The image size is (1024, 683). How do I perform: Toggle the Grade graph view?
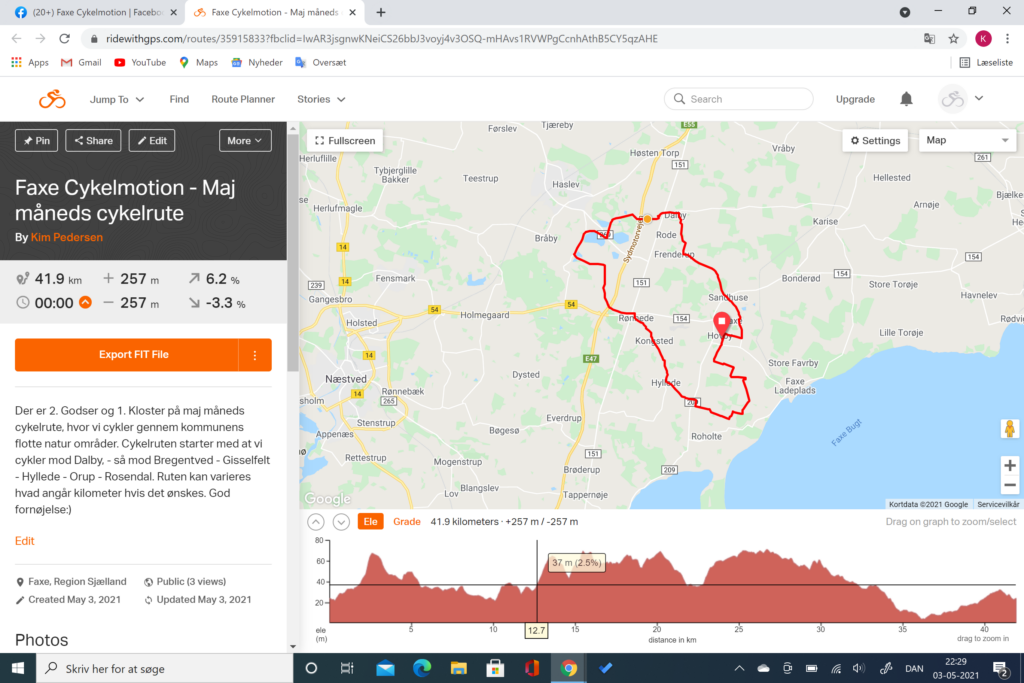pyautogui.click(x=406, y=522)
